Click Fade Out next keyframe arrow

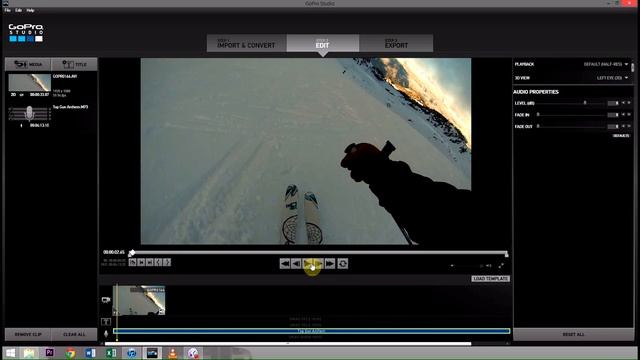tap(629, 127)
